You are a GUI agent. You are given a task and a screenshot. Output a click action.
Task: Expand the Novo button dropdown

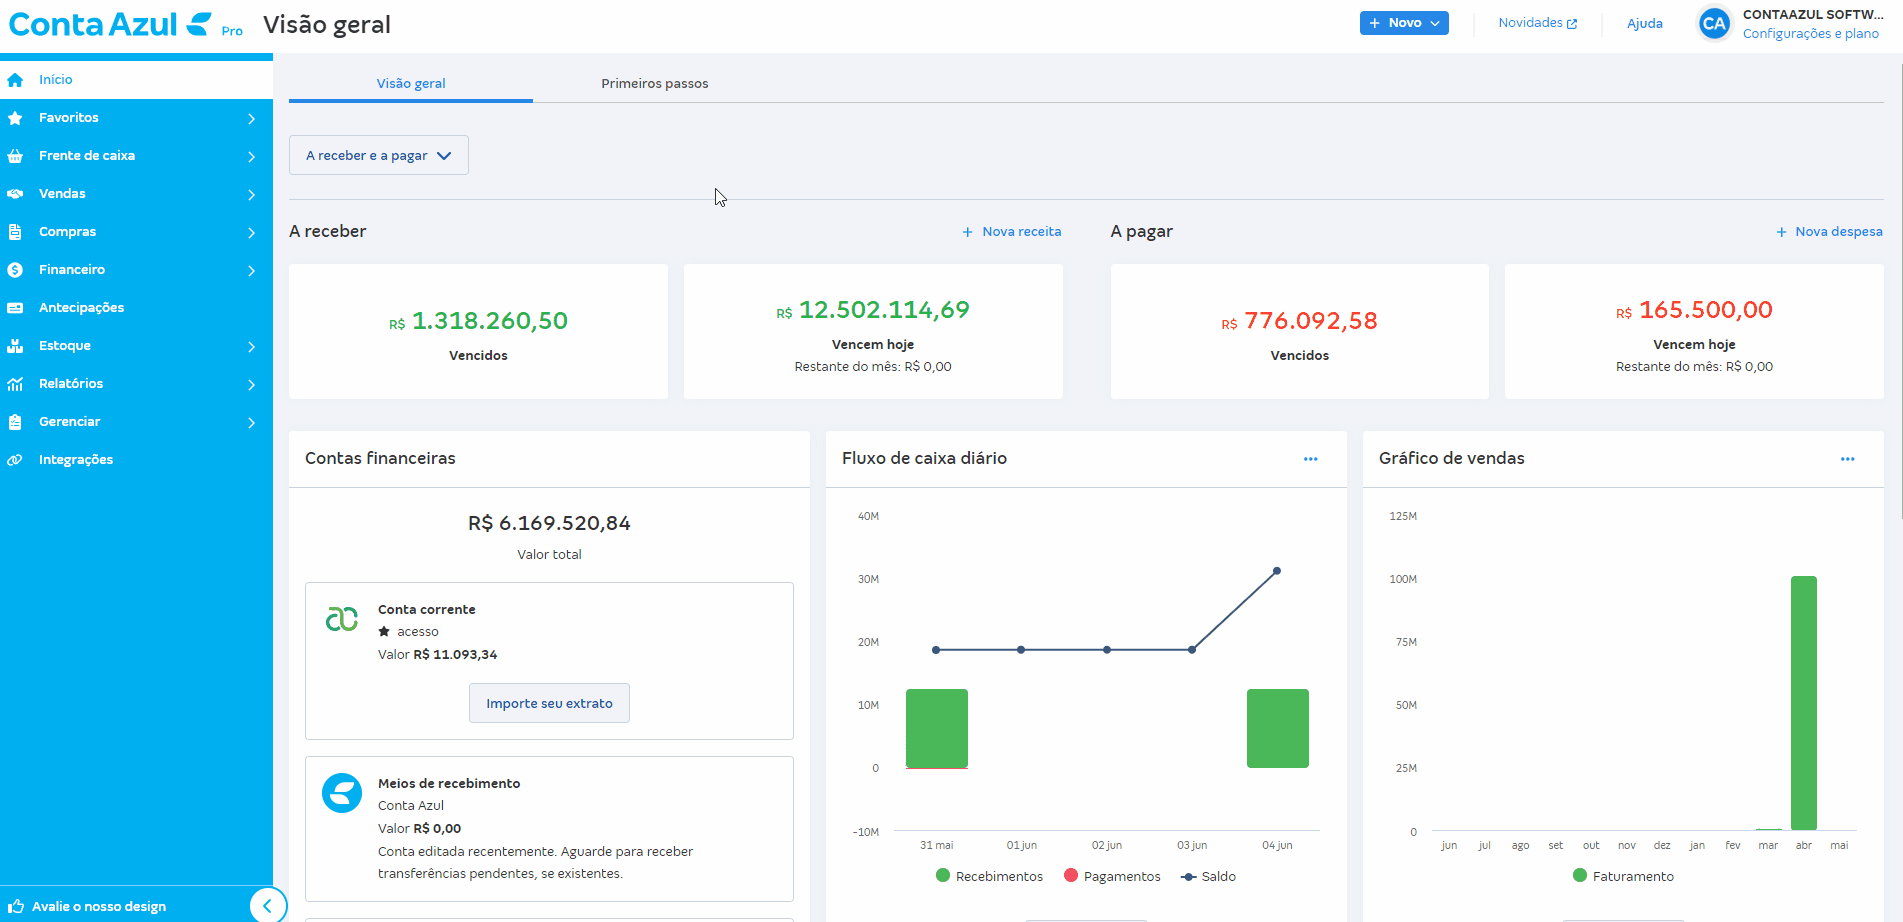[1404, 23]
